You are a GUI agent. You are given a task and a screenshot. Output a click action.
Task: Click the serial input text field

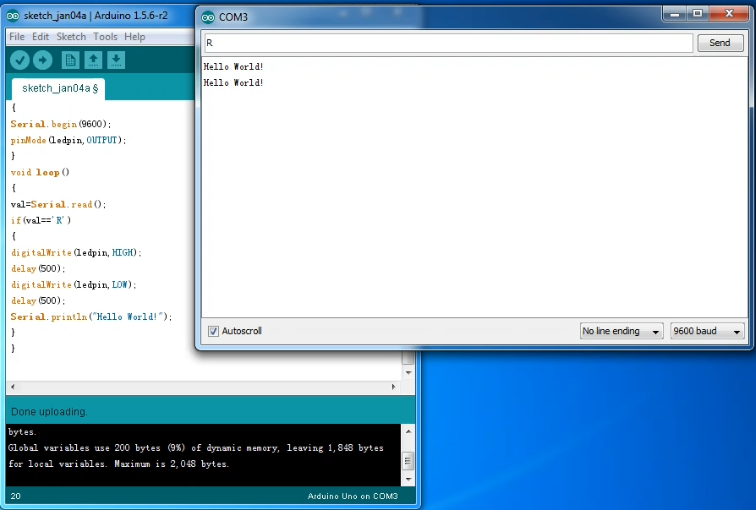coord(447,43)
